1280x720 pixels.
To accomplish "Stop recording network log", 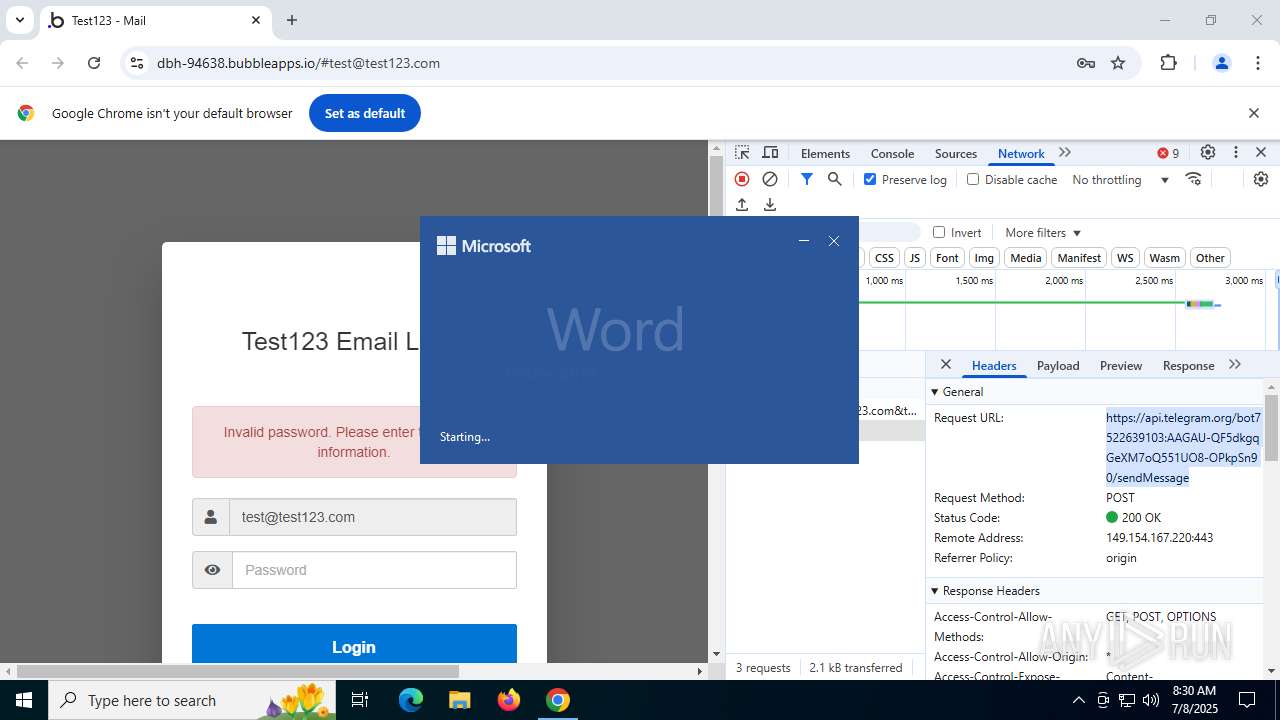I will [x=742, y=179].
